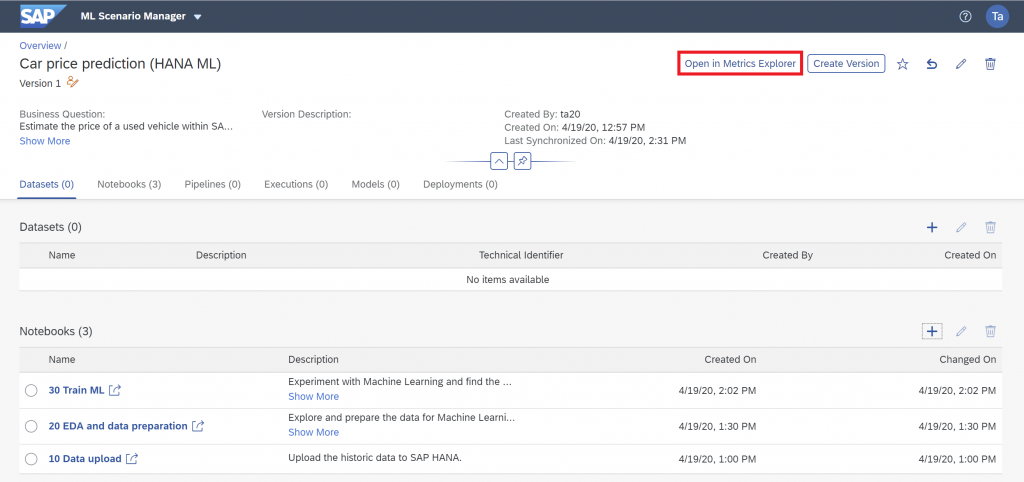Click the Datasets edit pencil icon
This screenshot has width=1024, height=482.
tap(961, 227)
